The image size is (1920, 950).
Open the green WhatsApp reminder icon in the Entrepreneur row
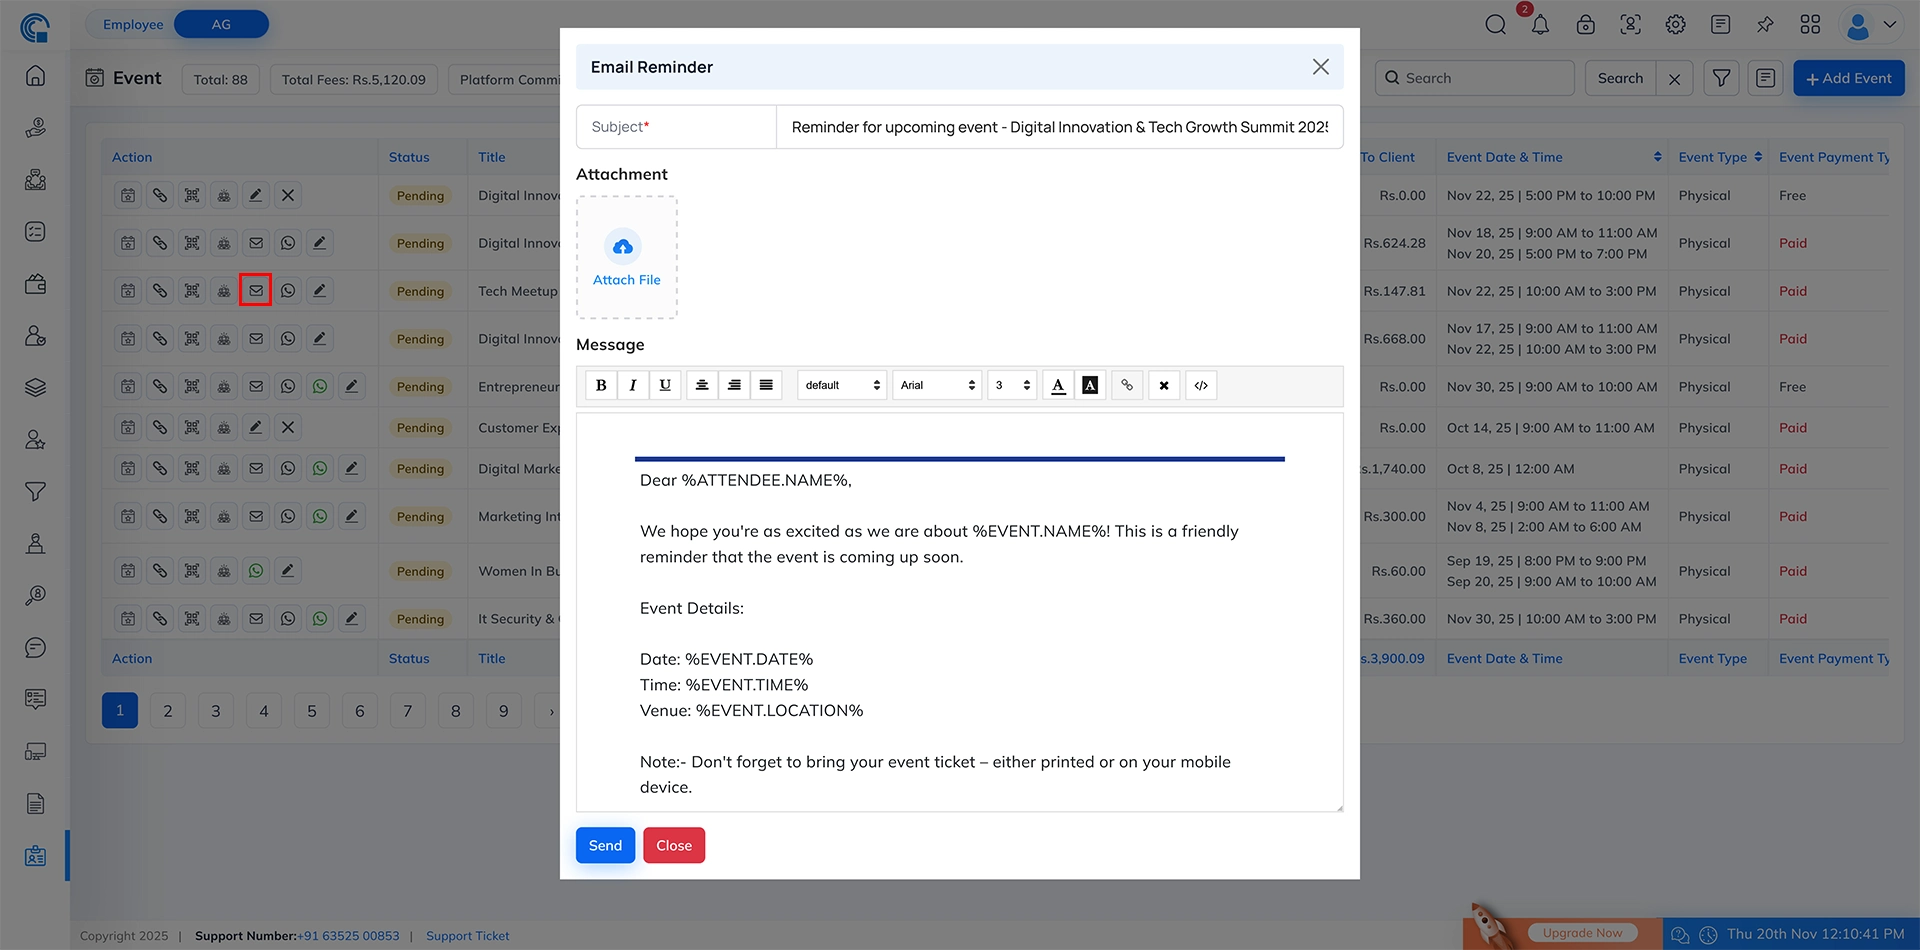(x=320, y=385)
